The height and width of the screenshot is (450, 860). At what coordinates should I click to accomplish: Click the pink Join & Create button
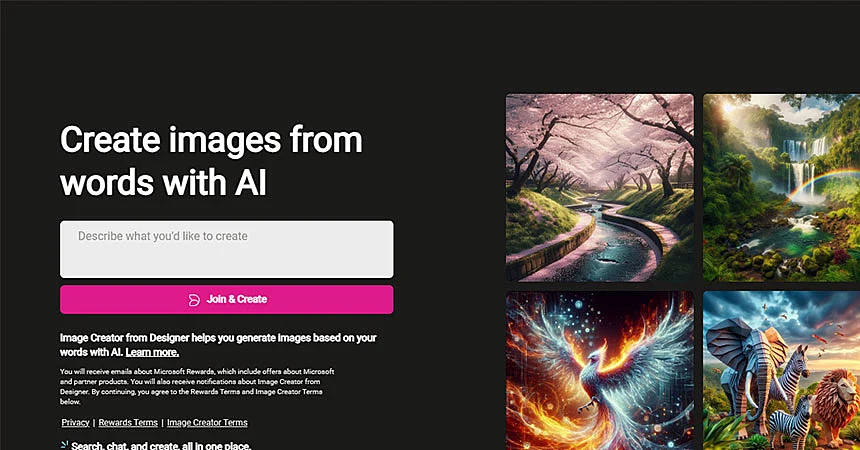click(x=227, y=300)
